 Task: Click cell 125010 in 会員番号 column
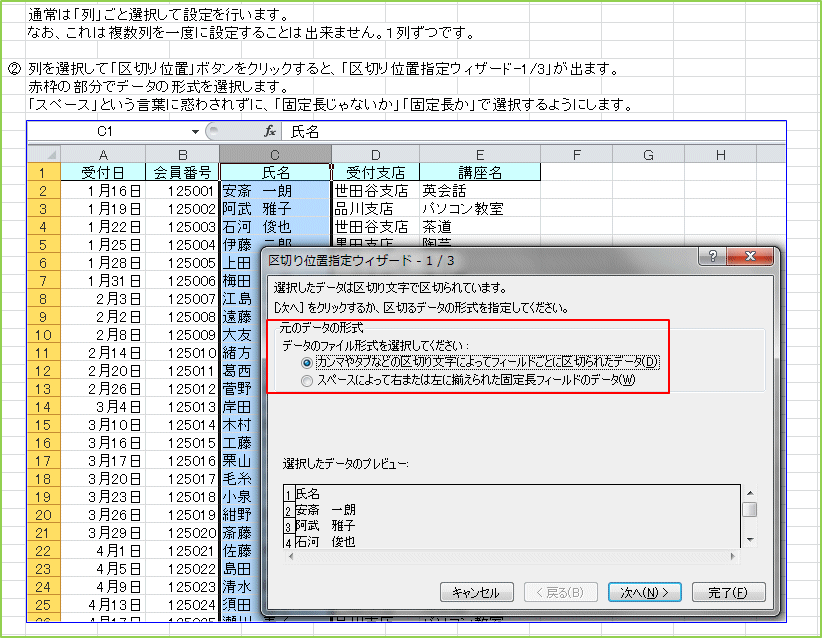(182, 353)
